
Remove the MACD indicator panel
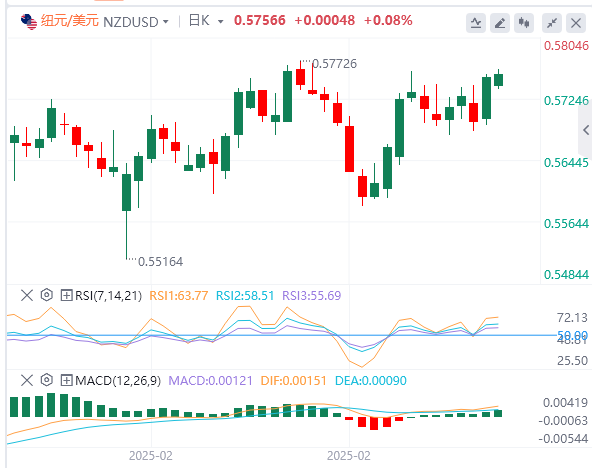[x=27, y=380]
